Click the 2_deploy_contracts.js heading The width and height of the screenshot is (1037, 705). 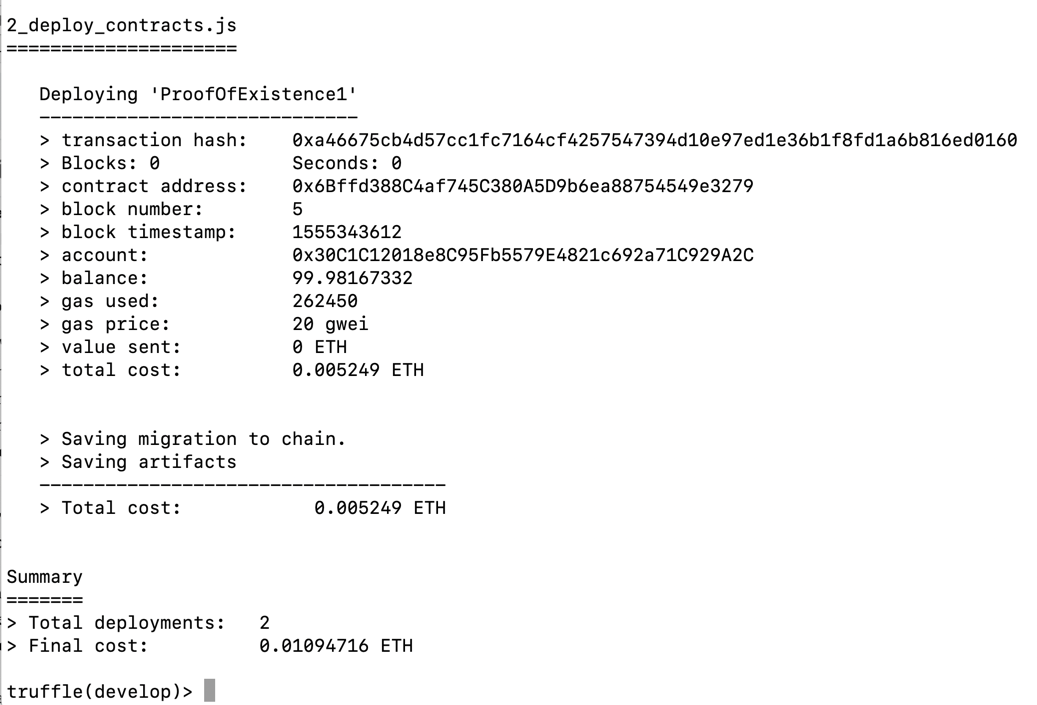(x=121, y=25)
